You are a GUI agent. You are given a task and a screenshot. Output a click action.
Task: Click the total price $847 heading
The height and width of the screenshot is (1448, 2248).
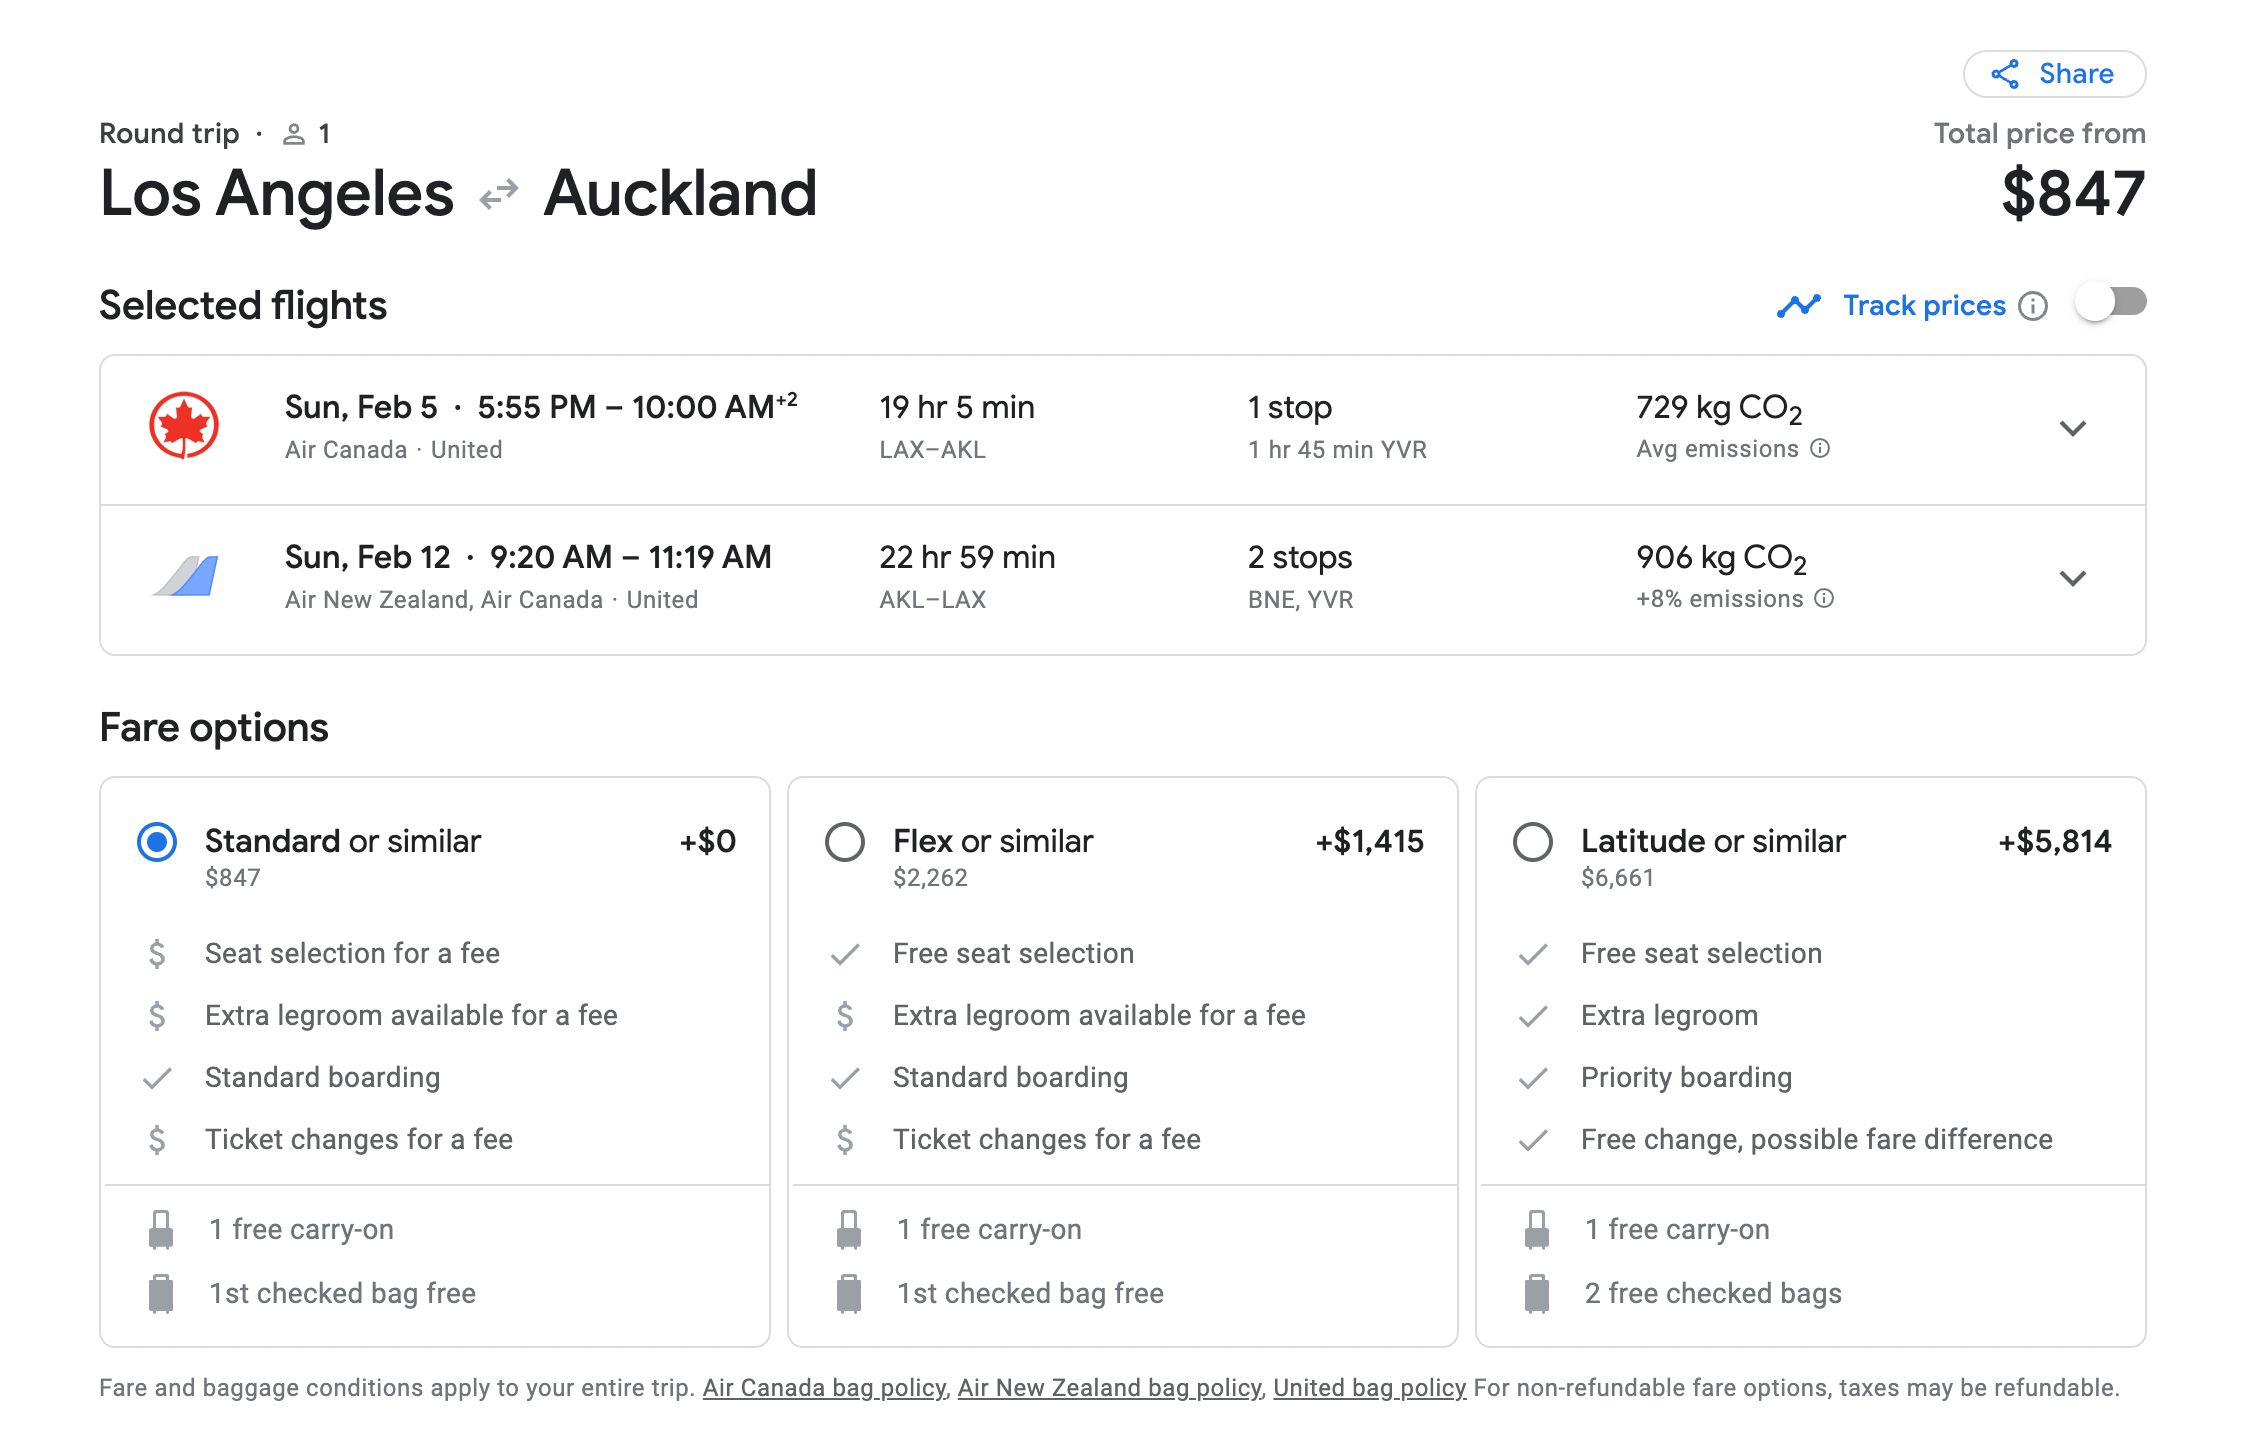point(2073,193)
